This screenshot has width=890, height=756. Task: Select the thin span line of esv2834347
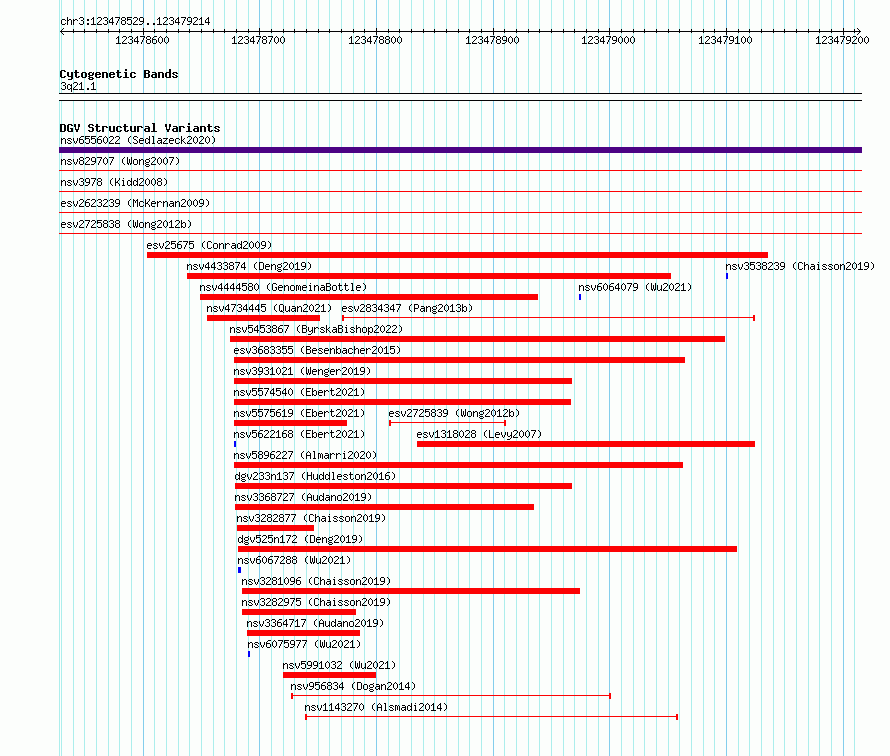pos(548,318)
